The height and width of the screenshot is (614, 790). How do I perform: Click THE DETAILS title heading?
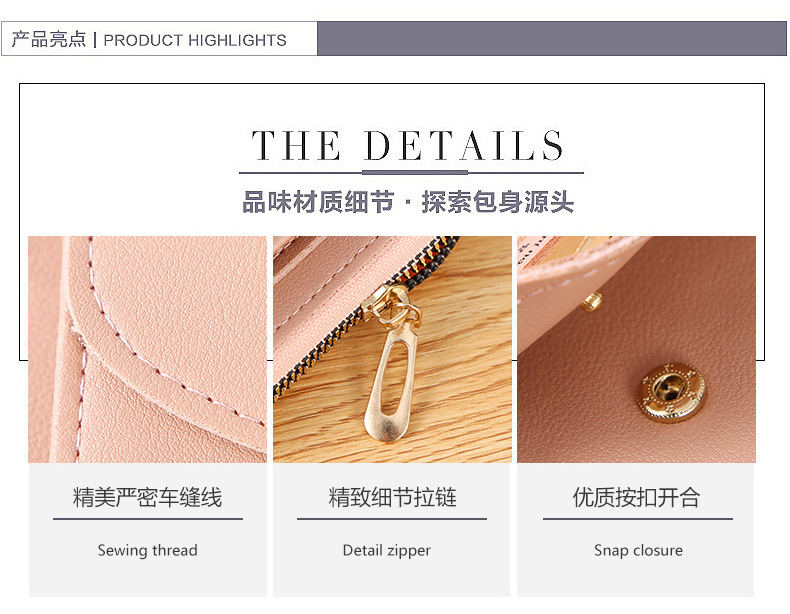click(407, 146)
